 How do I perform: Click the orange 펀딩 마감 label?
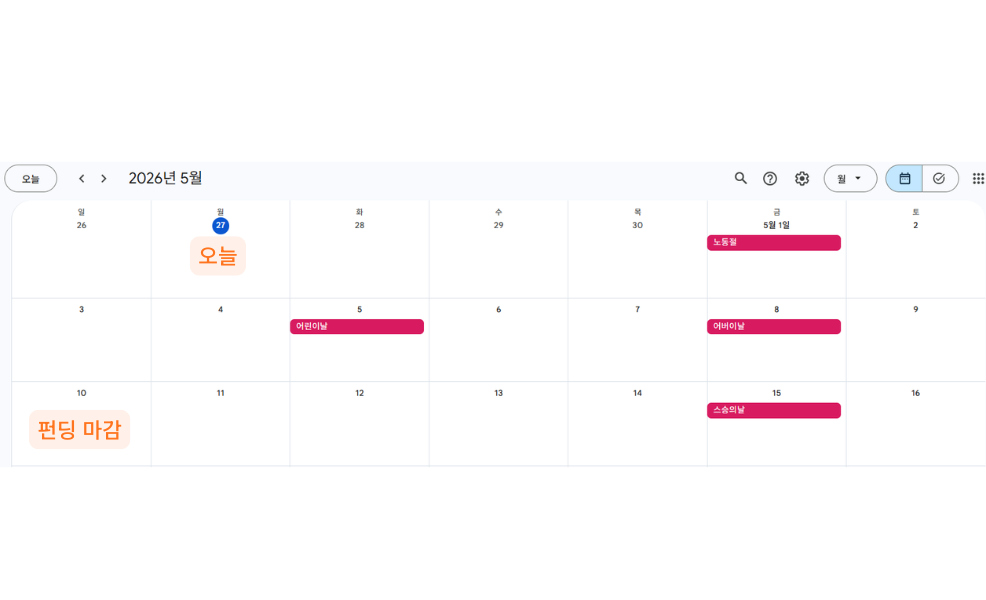click(79, 430)
